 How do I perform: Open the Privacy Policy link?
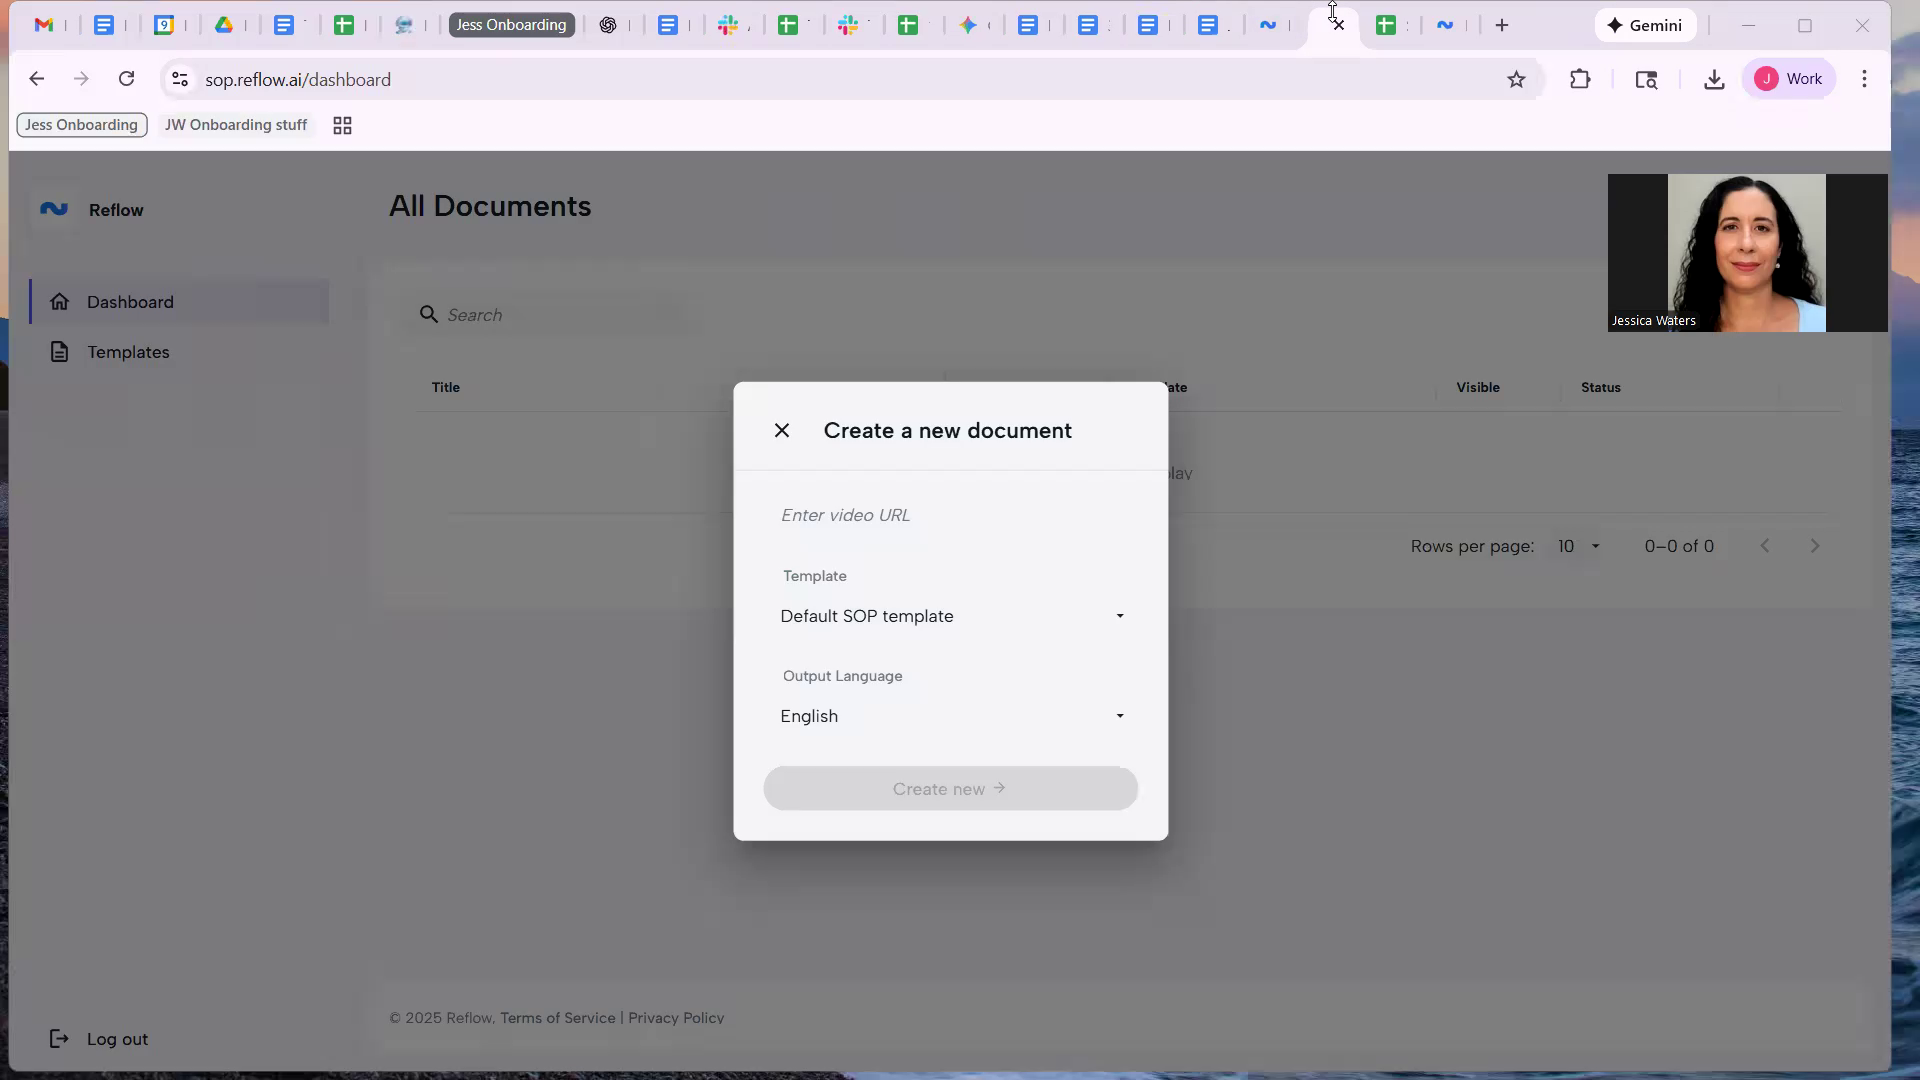pos(676,1018)
